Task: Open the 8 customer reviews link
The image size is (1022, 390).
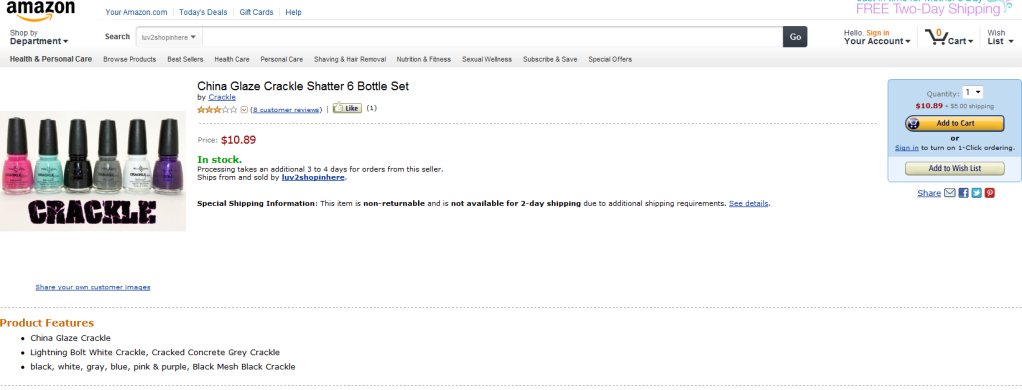Action: 286,110
